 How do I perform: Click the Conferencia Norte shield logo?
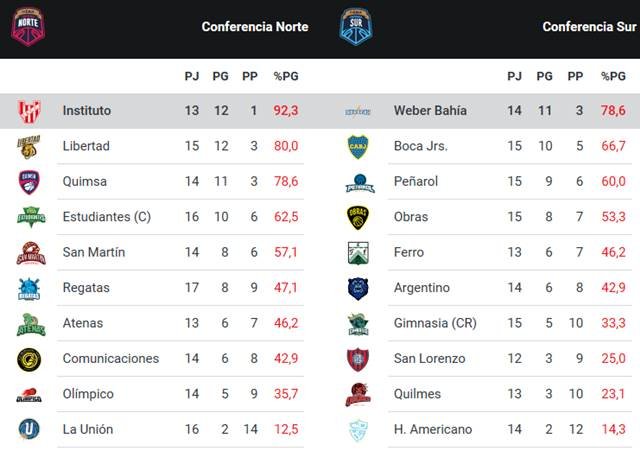(28, 25)
